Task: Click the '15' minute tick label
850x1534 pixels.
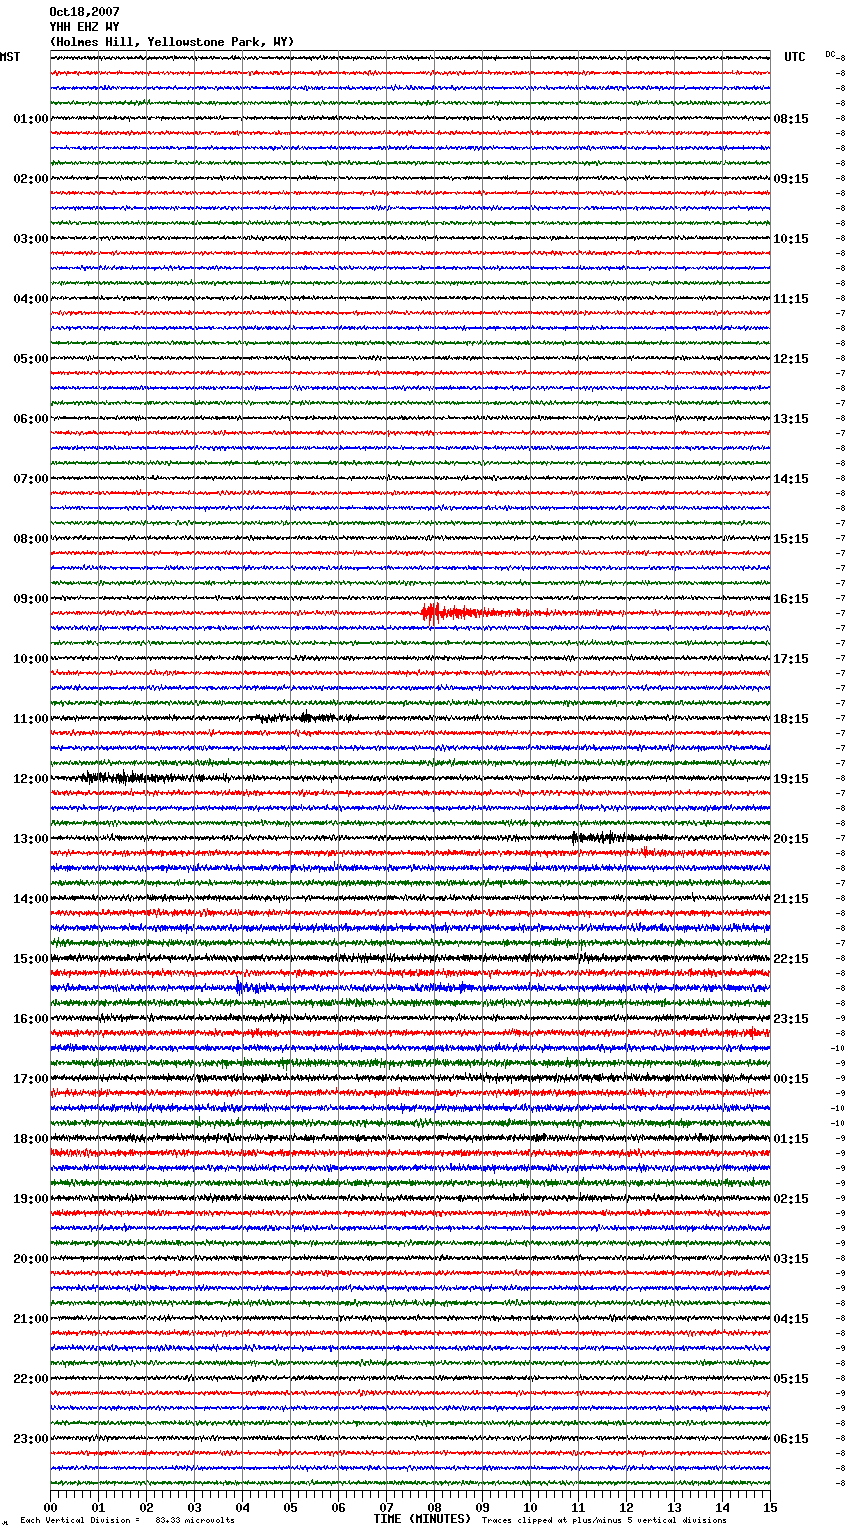Action: pyautogui.click(x=770, y=1507)
